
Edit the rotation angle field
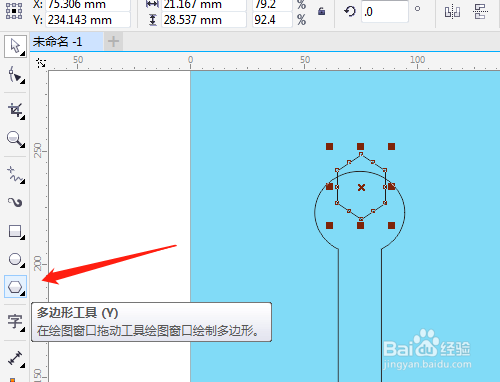click(385, 12)
